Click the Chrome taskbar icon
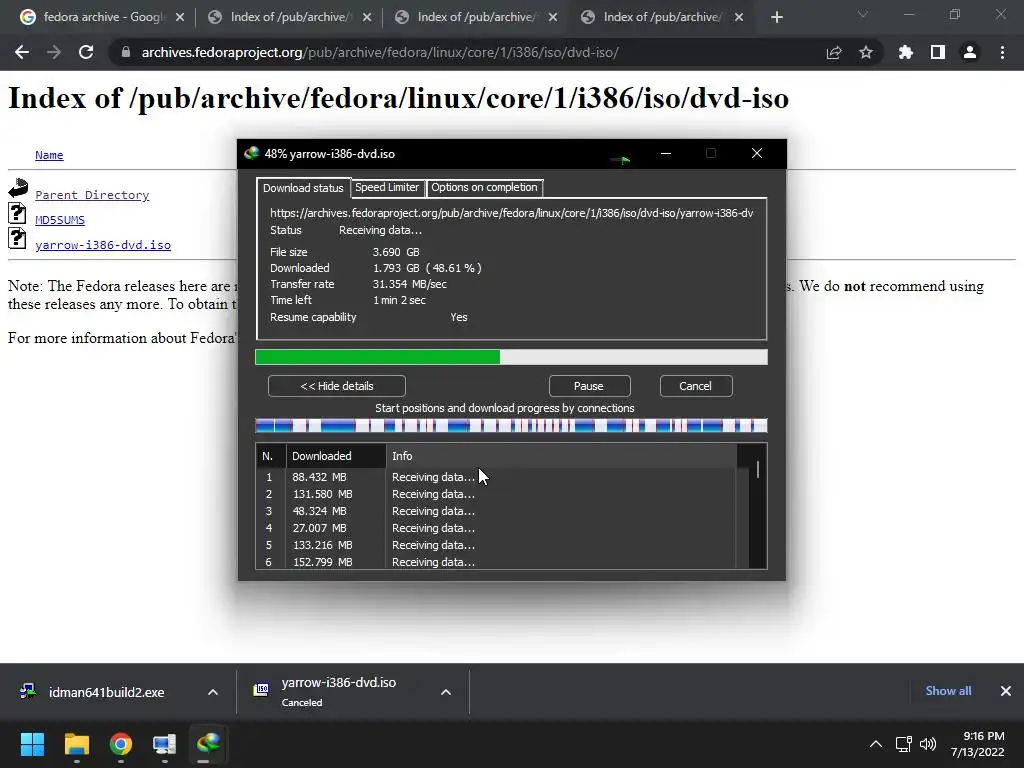The height and width of the screenshot is (768, 1024). pyautogui.click(x=121, y=744)
